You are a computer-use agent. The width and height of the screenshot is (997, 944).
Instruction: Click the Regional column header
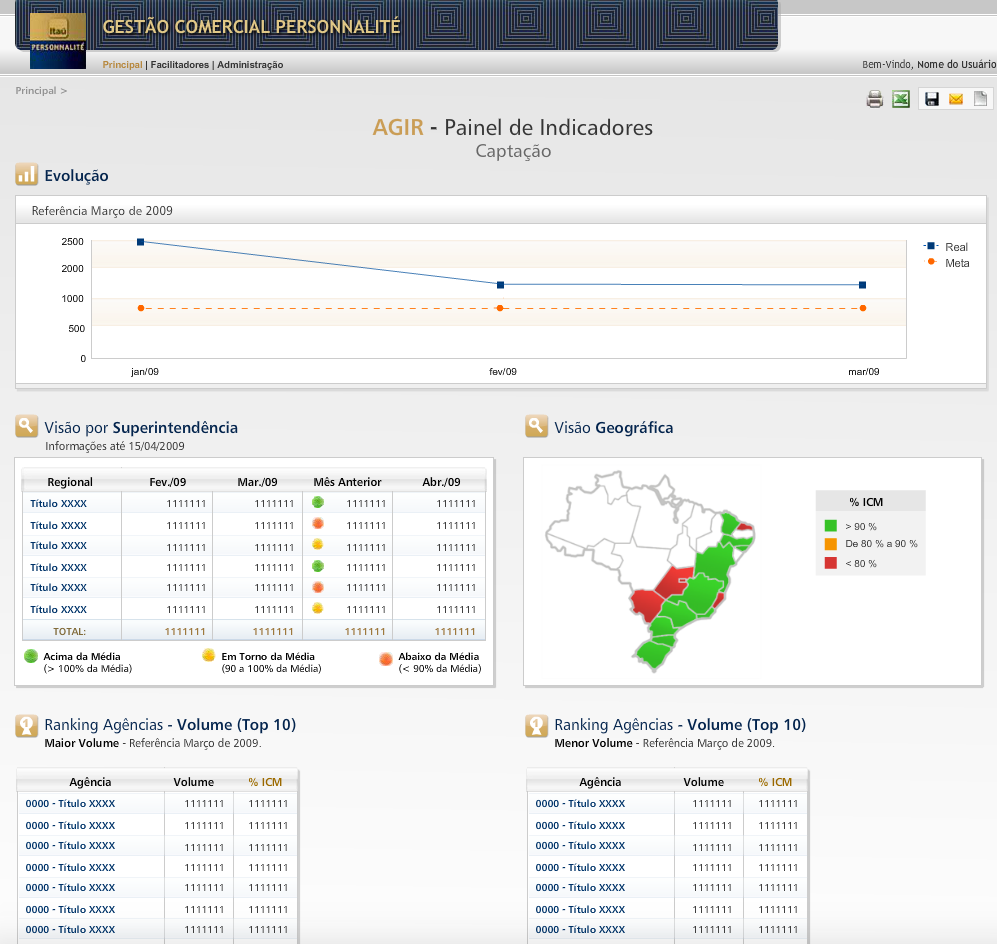point(70,482)
